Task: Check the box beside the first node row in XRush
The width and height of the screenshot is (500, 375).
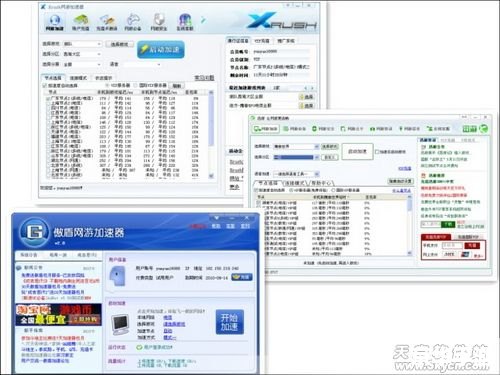Action: pos(48,99)
